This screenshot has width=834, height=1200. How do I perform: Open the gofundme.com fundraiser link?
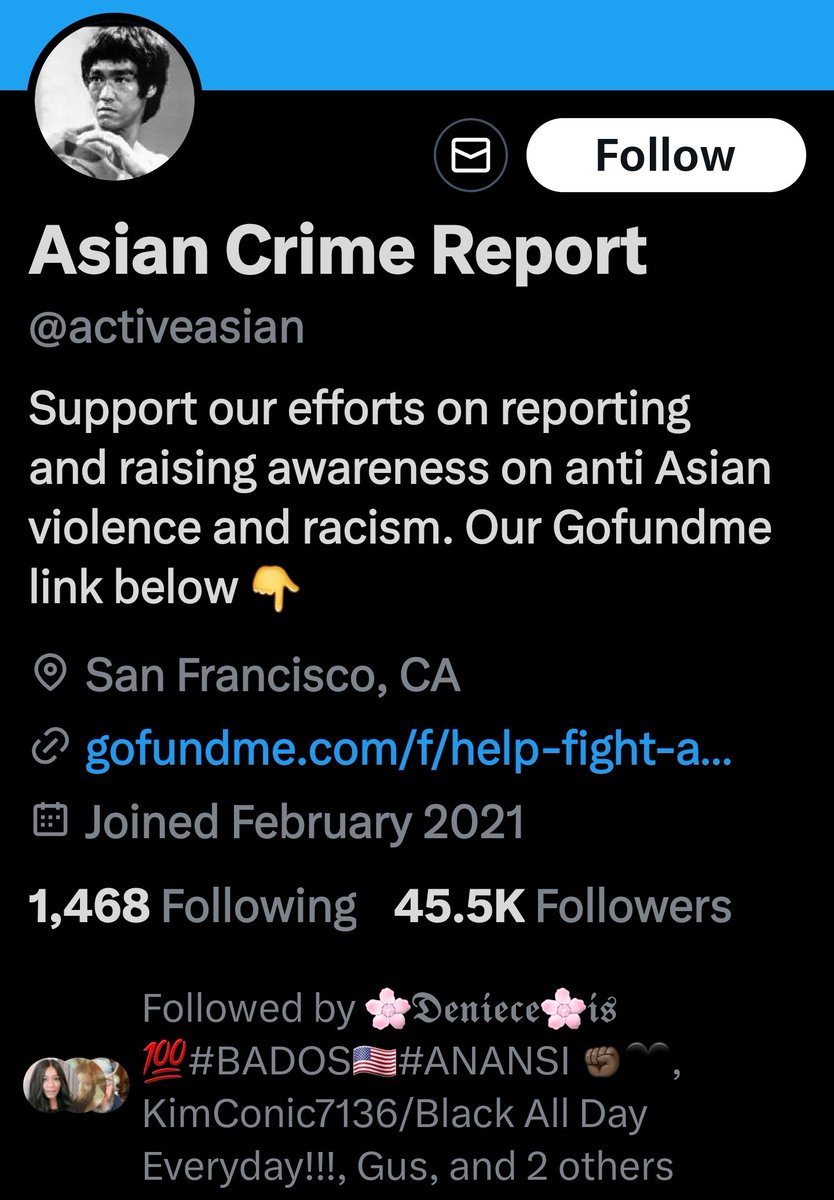[x=410, y=749]
